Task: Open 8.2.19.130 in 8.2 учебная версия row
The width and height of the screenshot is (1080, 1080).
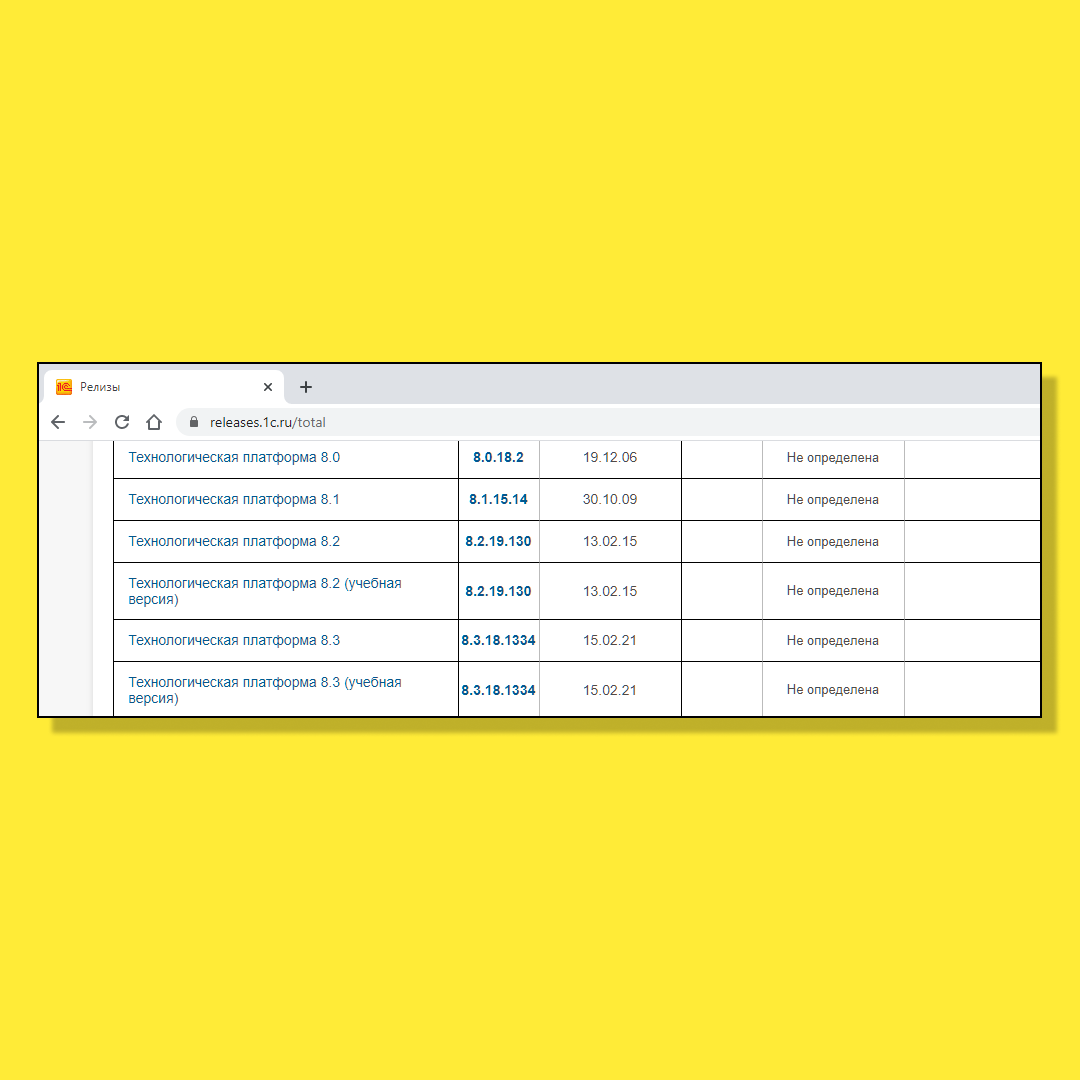Action: (x=498, y=591)
